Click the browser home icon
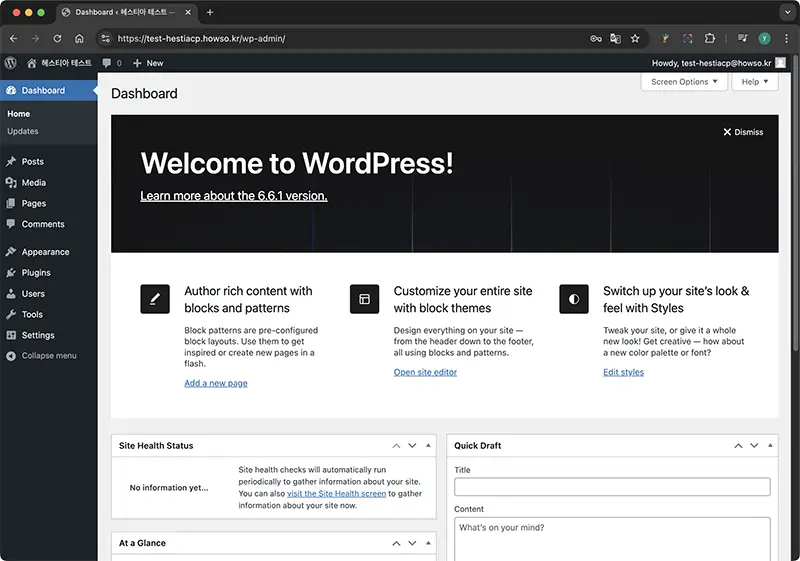 (x=79, y=38)
